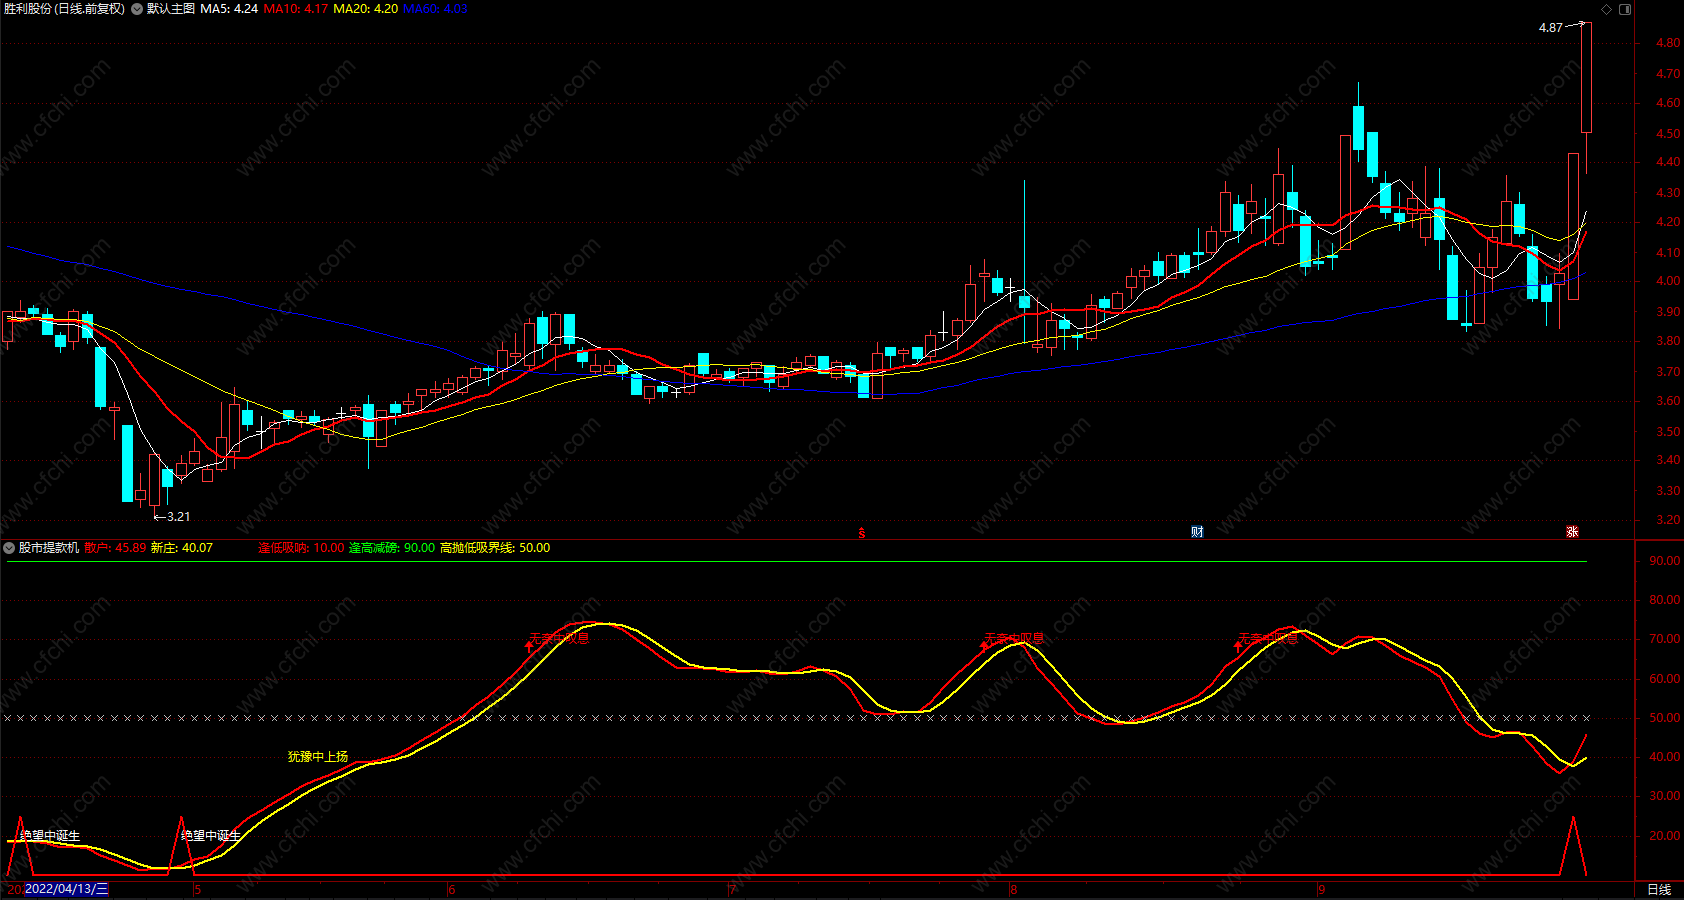Click the 股市提款机 indicator name
The image size is (1684, 900).
point(49,548)
